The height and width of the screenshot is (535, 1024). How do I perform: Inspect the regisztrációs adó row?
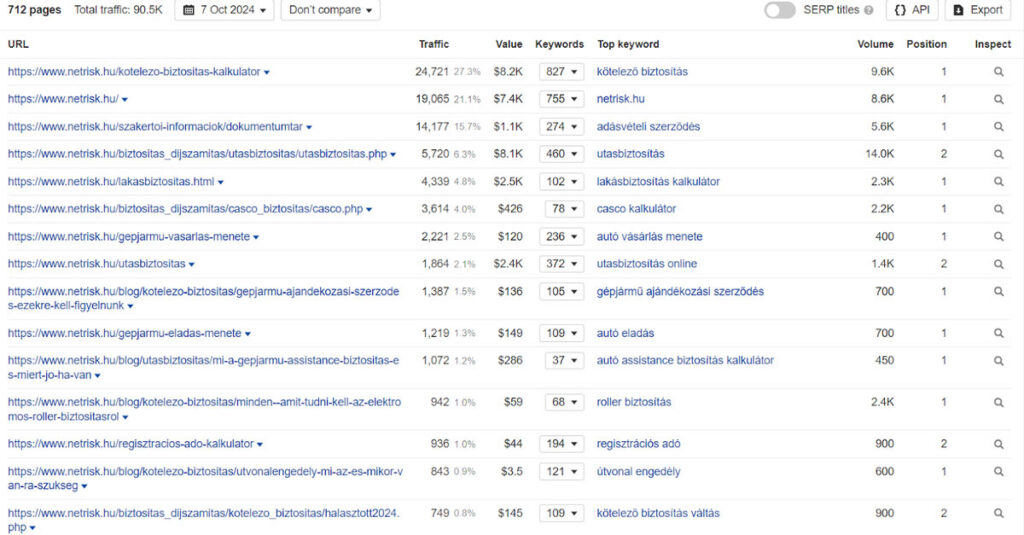[999, 444]
